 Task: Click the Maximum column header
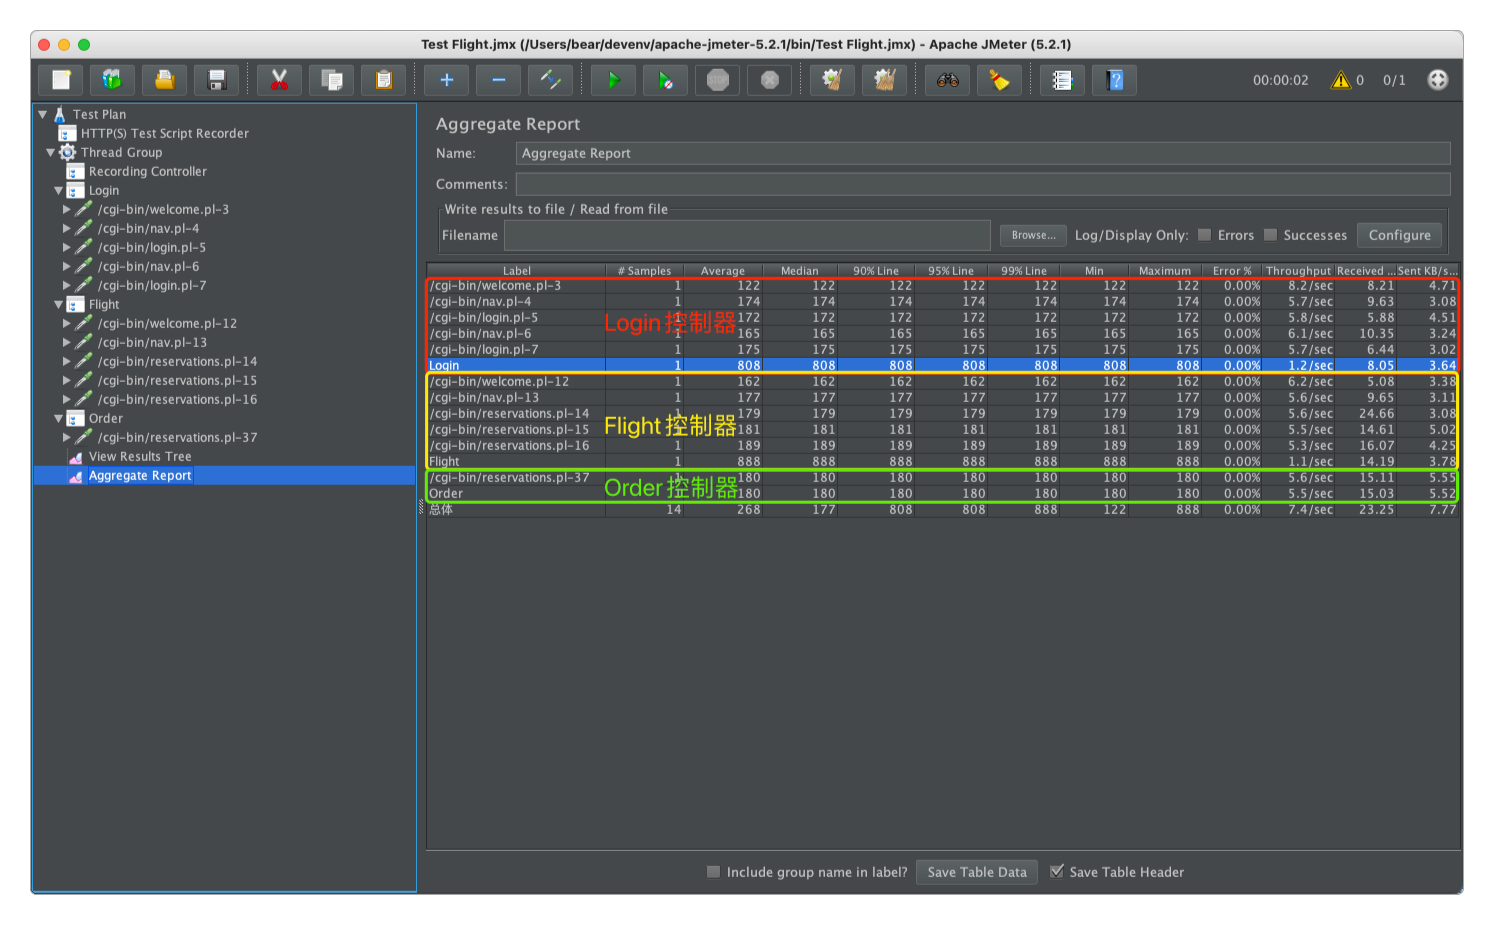tap(1165, 270)
